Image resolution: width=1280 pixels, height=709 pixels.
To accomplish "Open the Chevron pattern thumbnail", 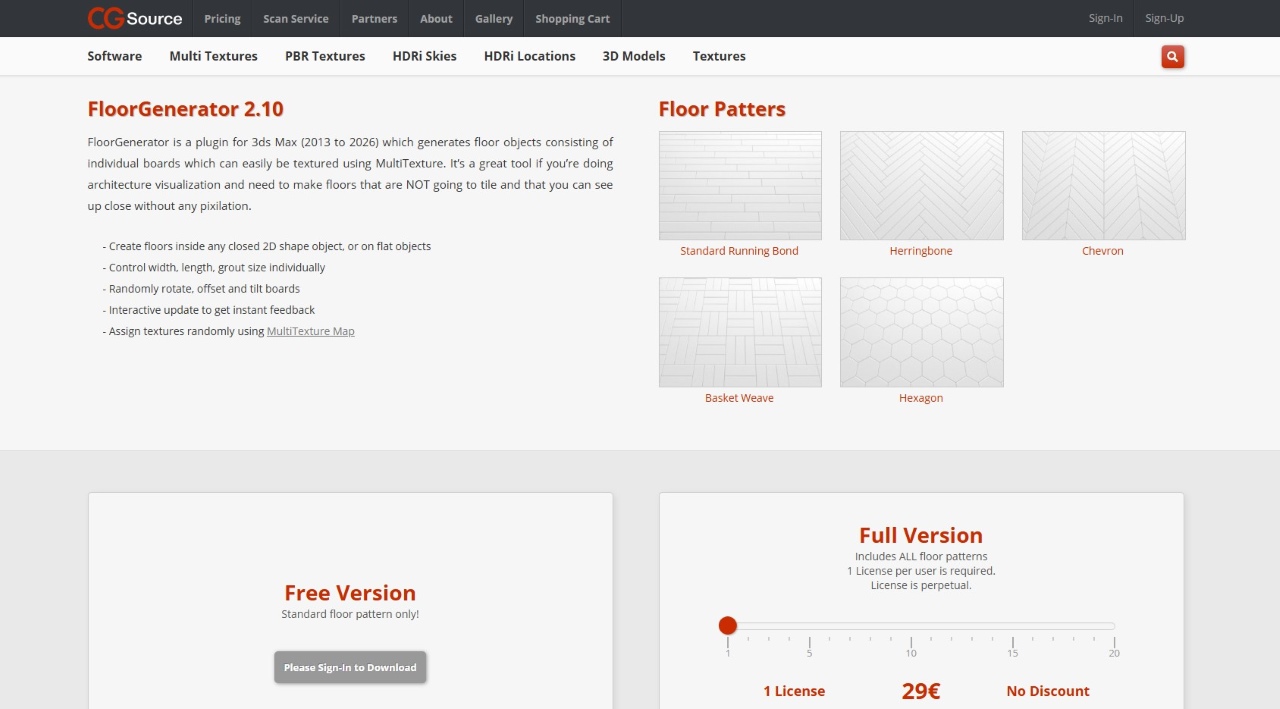I will point(1103,185).
